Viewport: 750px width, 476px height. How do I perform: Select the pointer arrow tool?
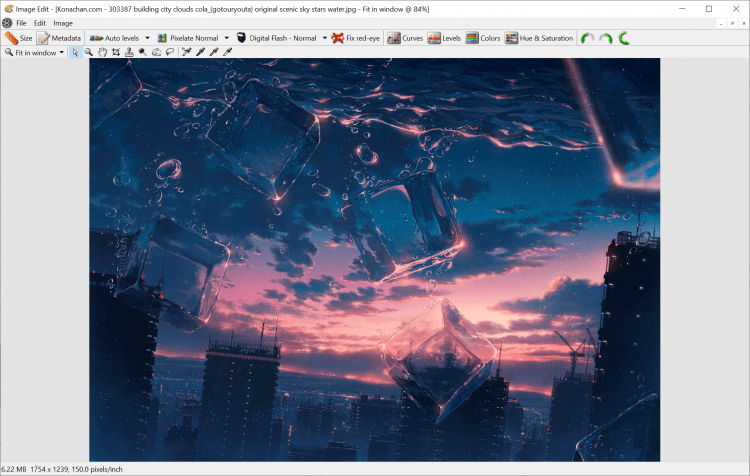(76, 52)
